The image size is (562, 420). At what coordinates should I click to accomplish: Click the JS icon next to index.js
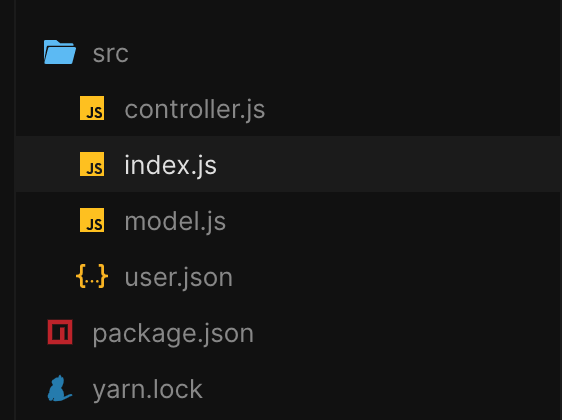pyautogui.click(x=92, y=164)
